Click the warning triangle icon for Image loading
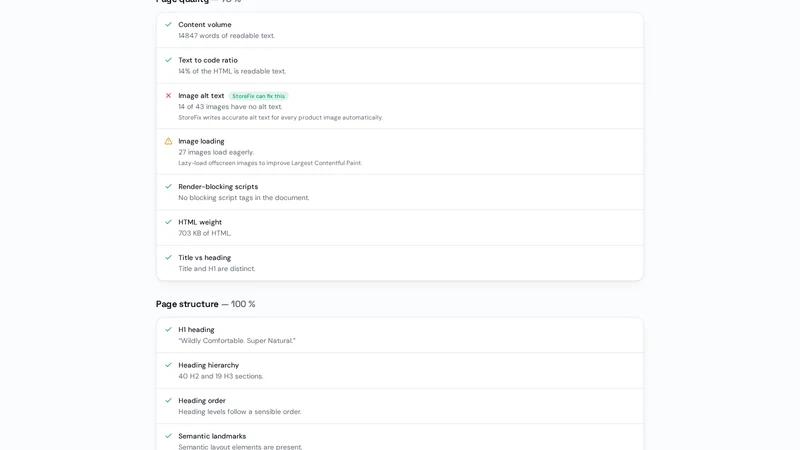This screenshot has width=800, height=450. click(168, 141)
